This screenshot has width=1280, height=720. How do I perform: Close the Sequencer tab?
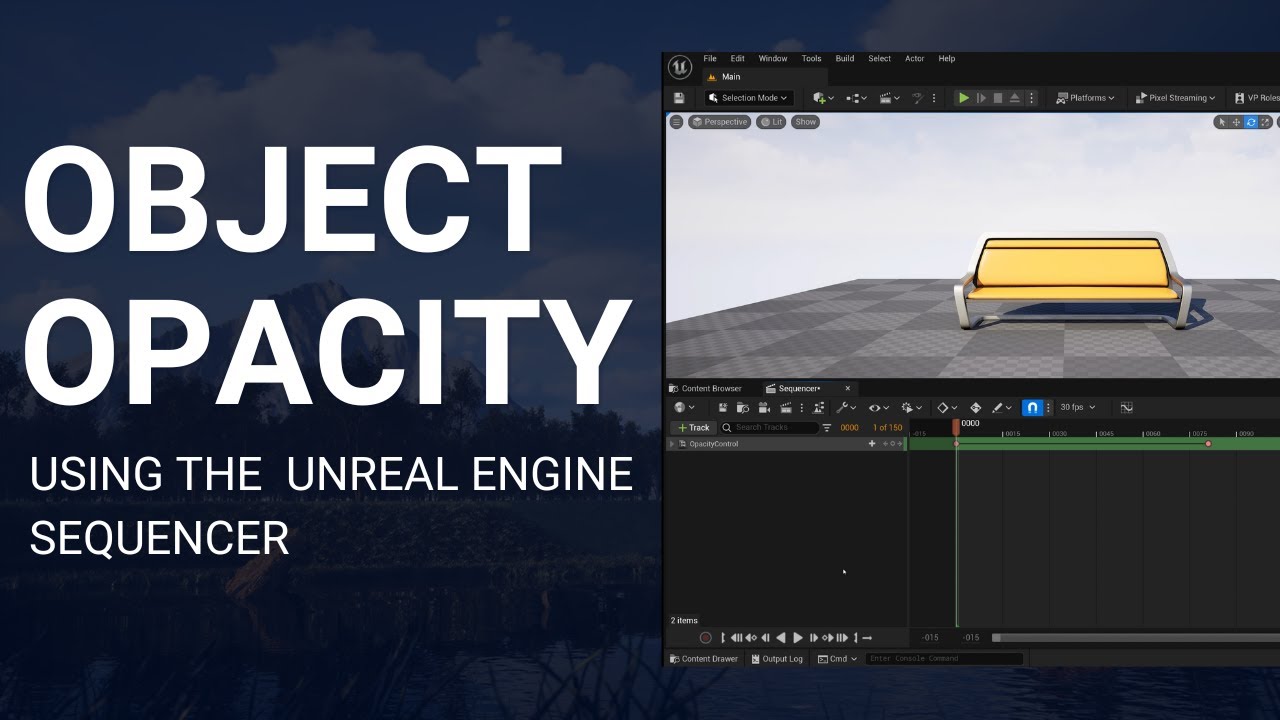pos(848,389)
